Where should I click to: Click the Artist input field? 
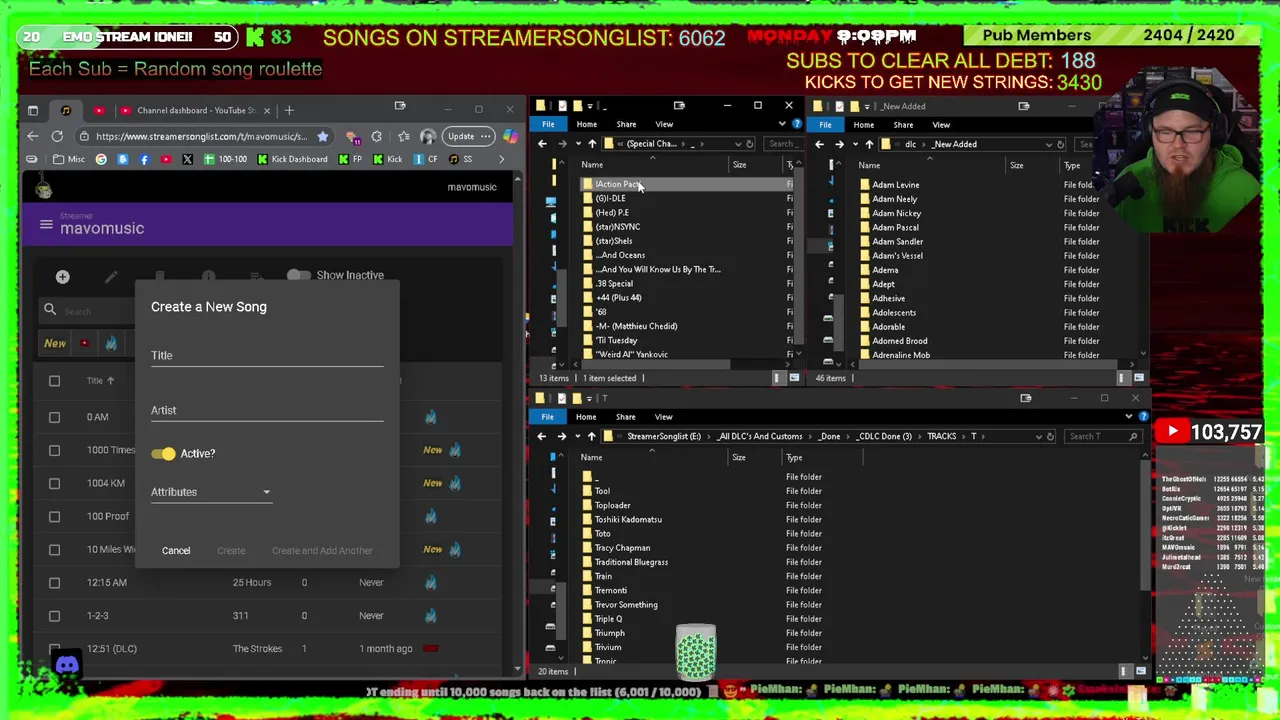(x=267, y=410)
